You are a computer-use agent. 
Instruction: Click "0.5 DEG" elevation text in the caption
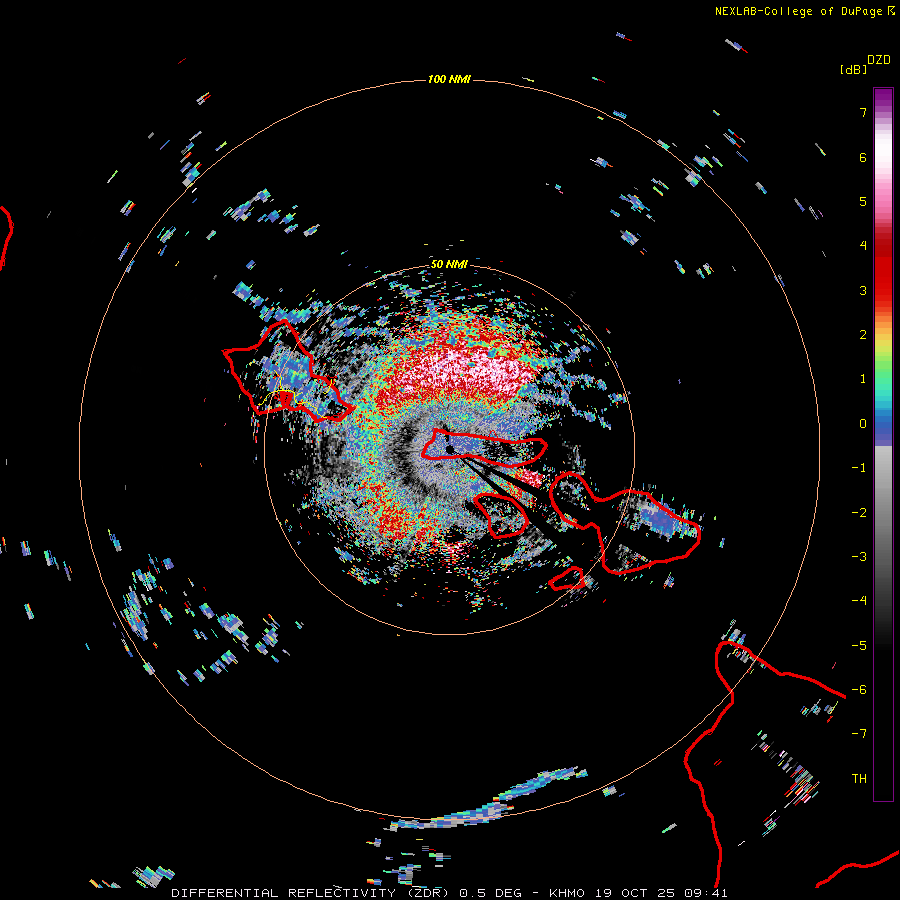(x=491, y=893)
